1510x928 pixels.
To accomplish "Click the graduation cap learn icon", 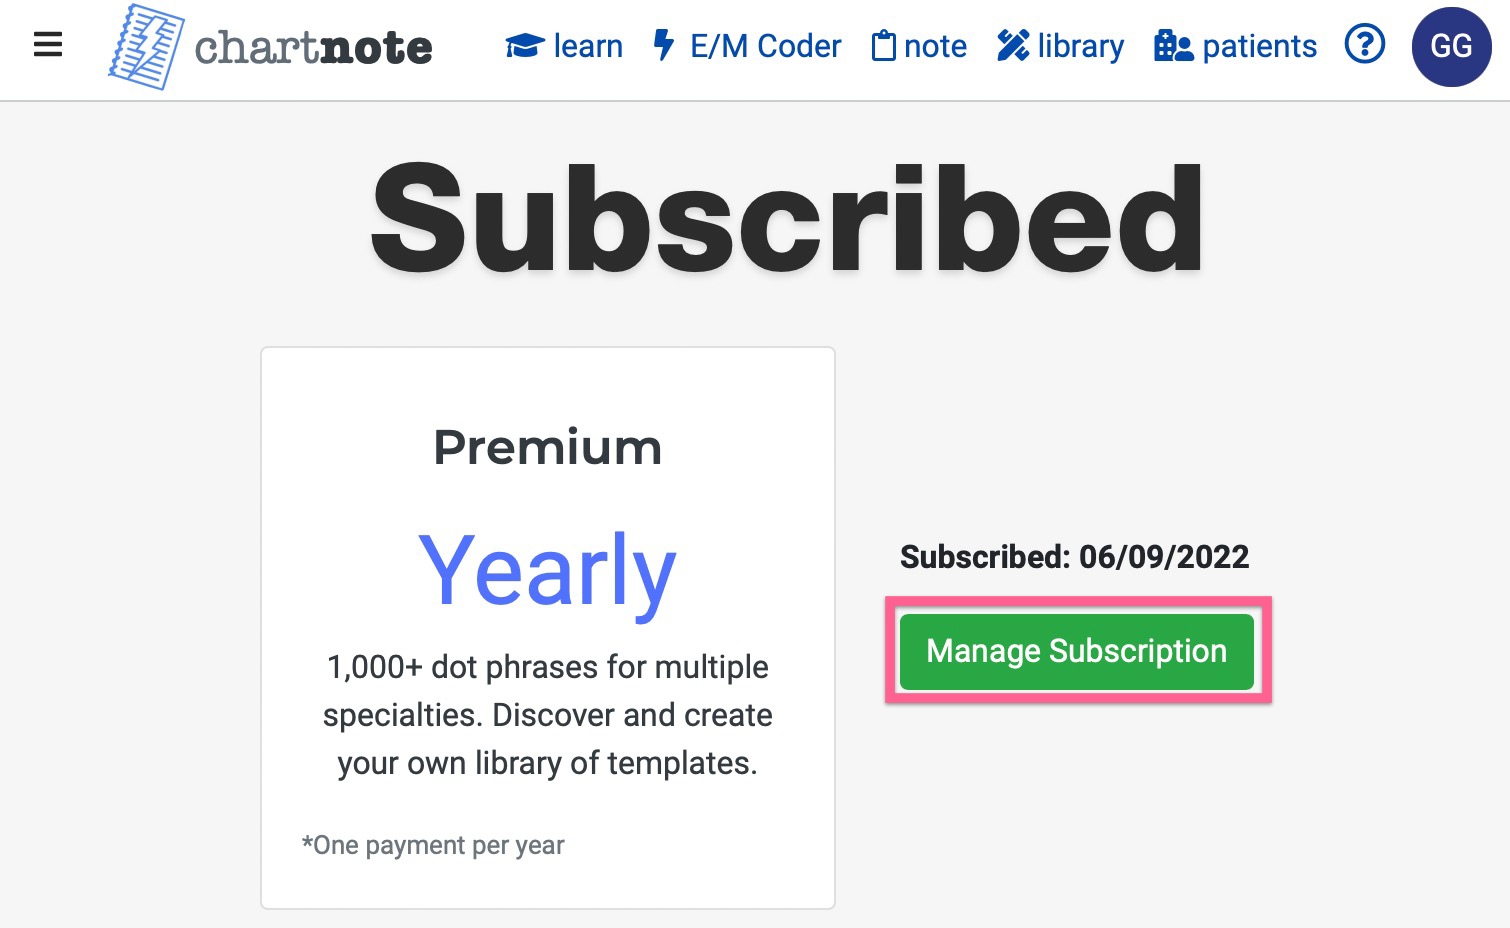I will pos(525,46).
